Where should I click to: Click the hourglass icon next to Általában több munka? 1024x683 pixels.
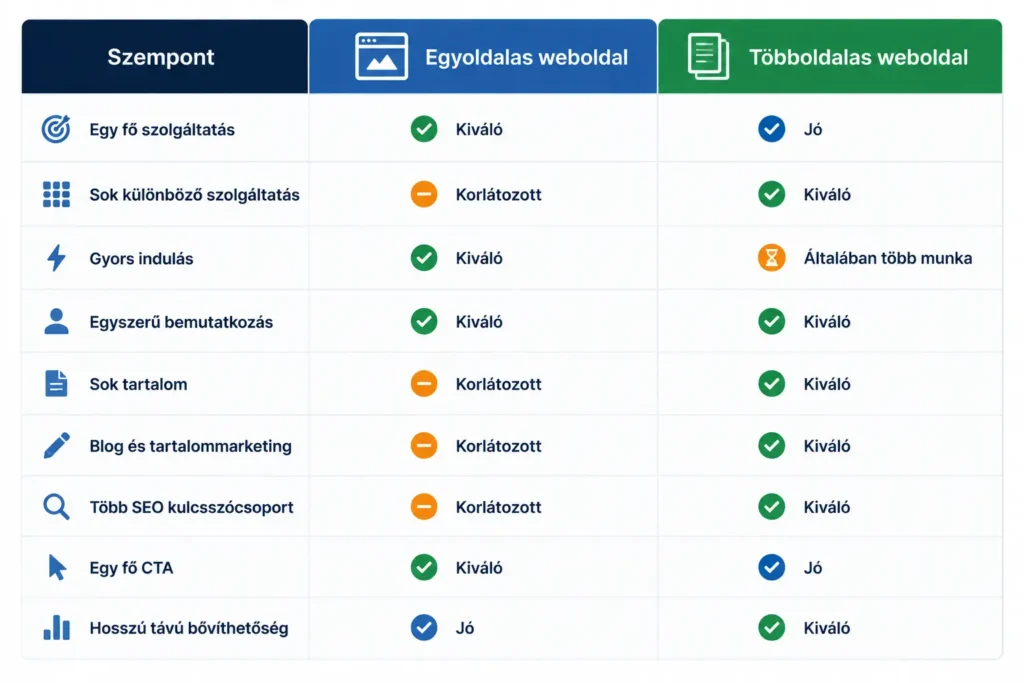tap(771, 258)
